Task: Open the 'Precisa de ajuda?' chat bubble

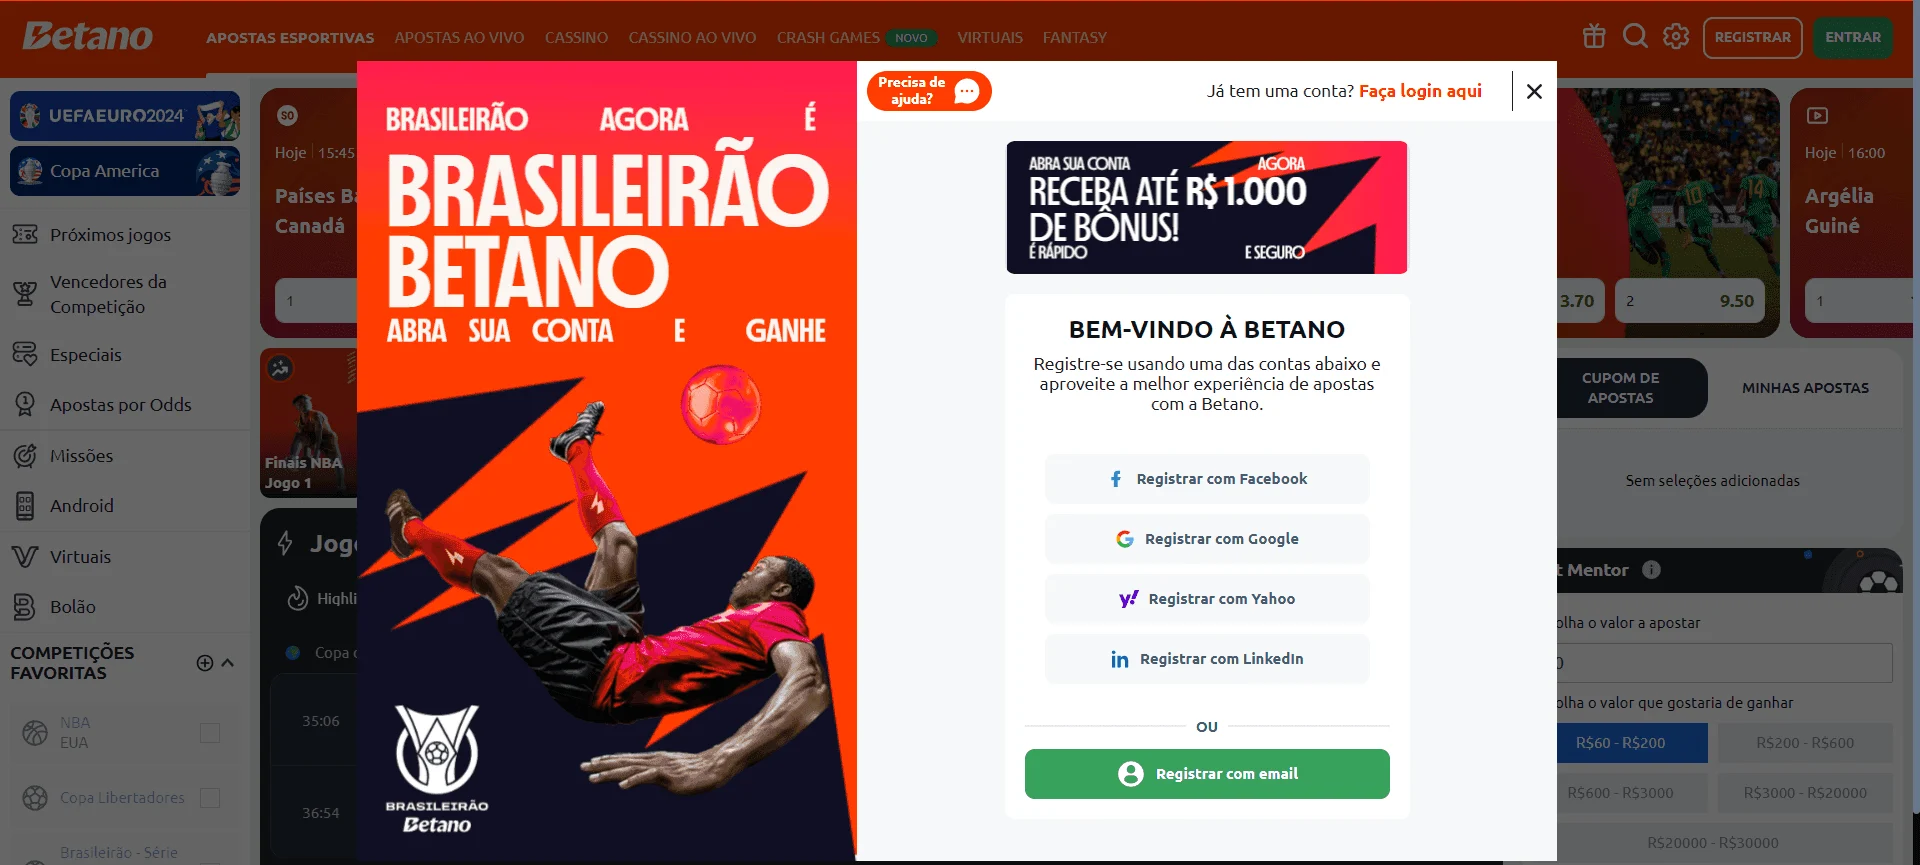Action: (929, 91)
